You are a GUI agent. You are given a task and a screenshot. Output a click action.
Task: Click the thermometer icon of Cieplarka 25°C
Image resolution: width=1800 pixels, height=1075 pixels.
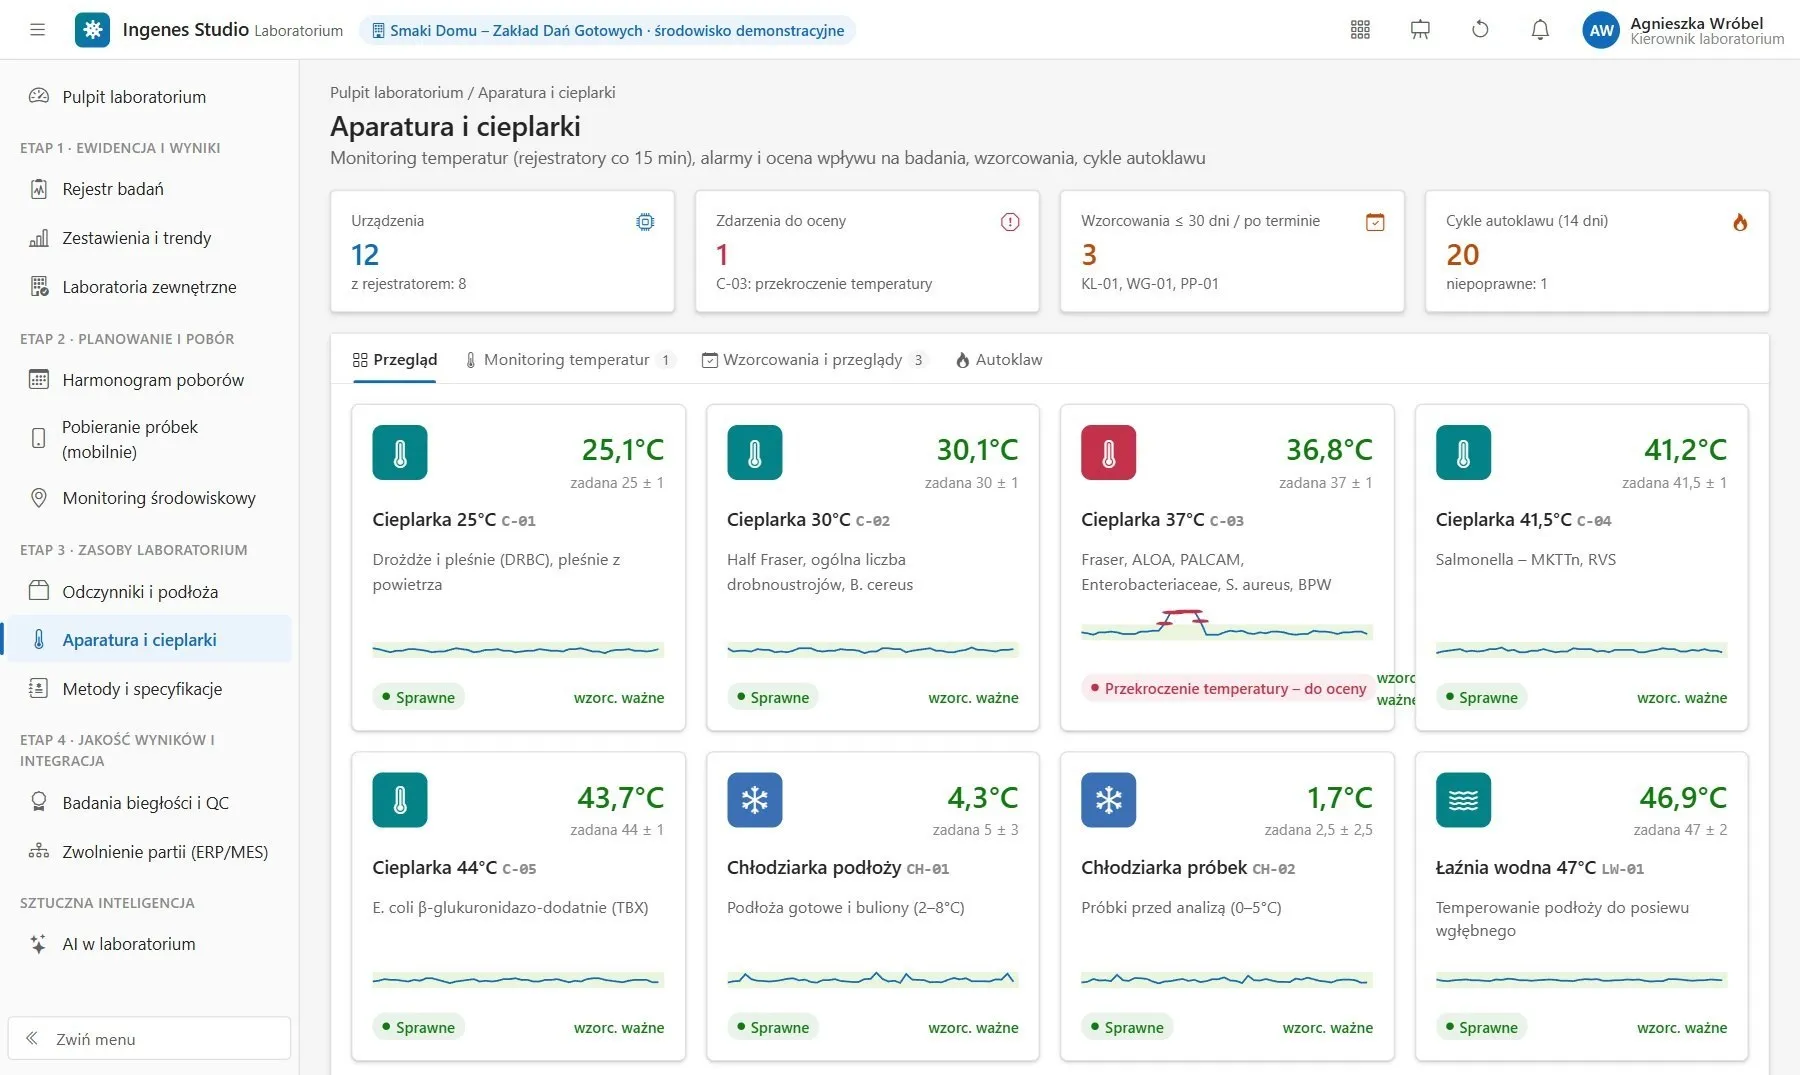tap(400, 453)
